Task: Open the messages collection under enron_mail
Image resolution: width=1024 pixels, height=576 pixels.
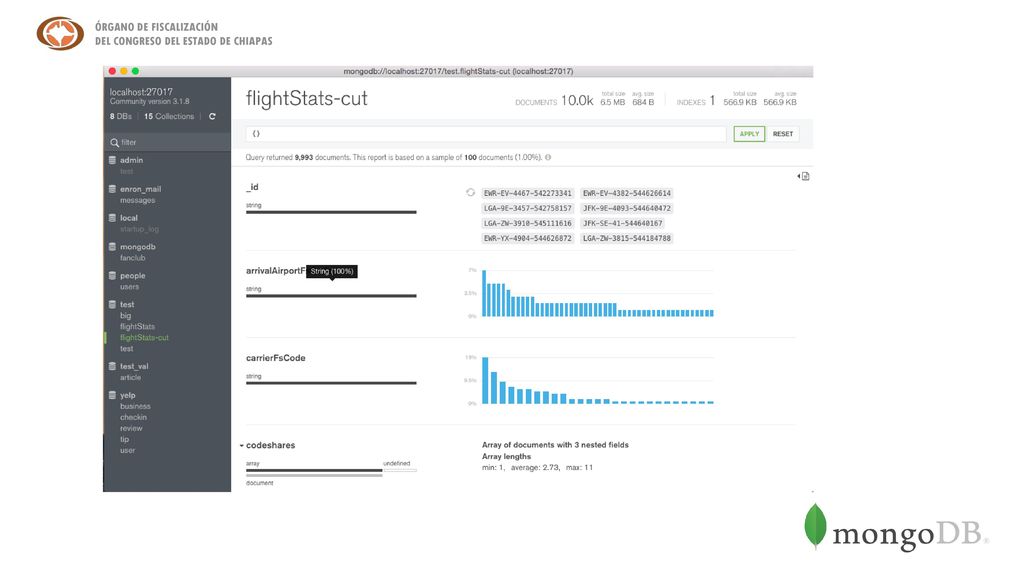Action: point(138,200)
